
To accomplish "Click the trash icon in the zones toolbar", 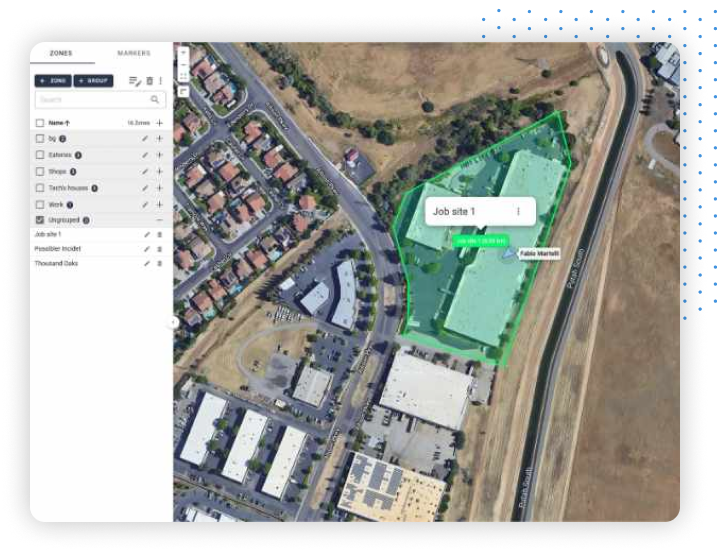I will click(150, 81).
